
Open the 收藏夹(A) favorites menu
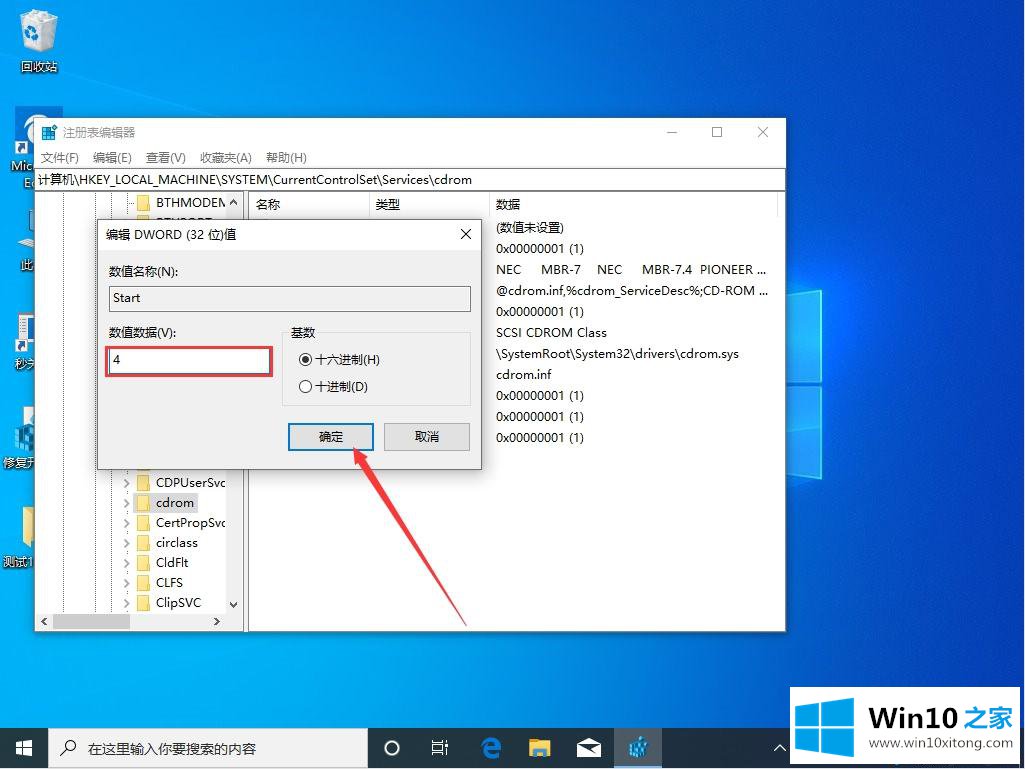coord(225,158)
